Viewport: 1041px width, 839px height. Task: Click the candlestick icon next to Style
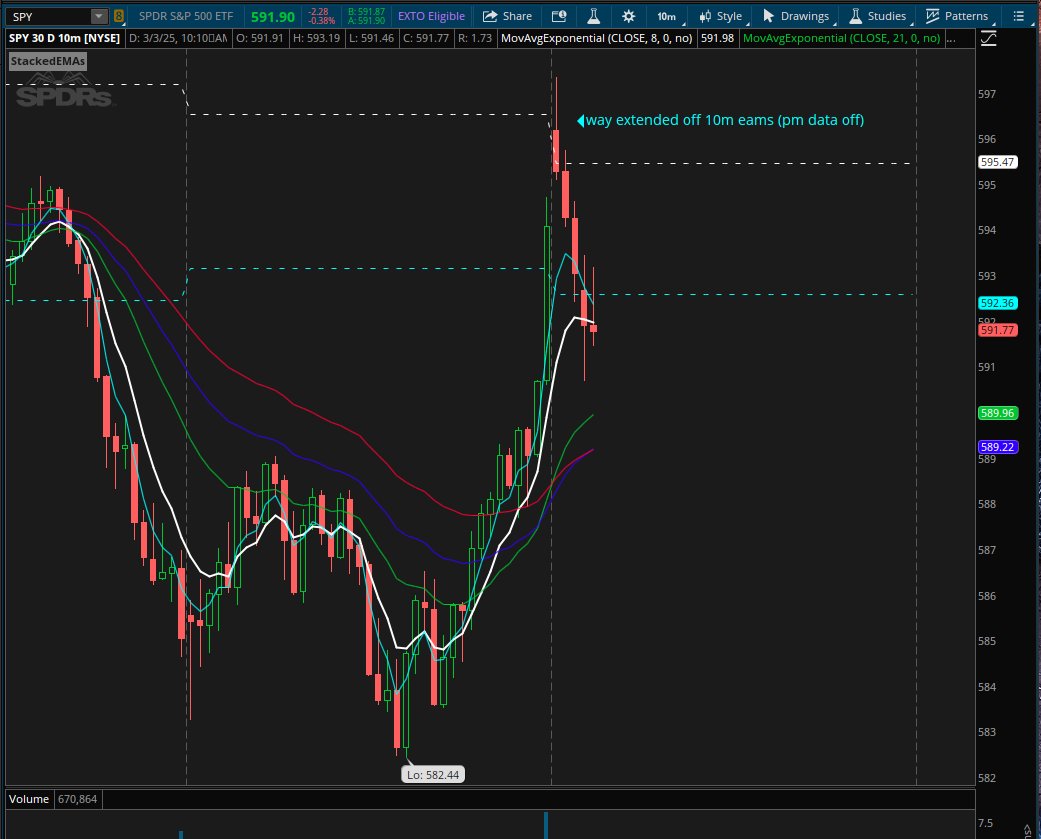pyautogui.click(x=706, y=15)
